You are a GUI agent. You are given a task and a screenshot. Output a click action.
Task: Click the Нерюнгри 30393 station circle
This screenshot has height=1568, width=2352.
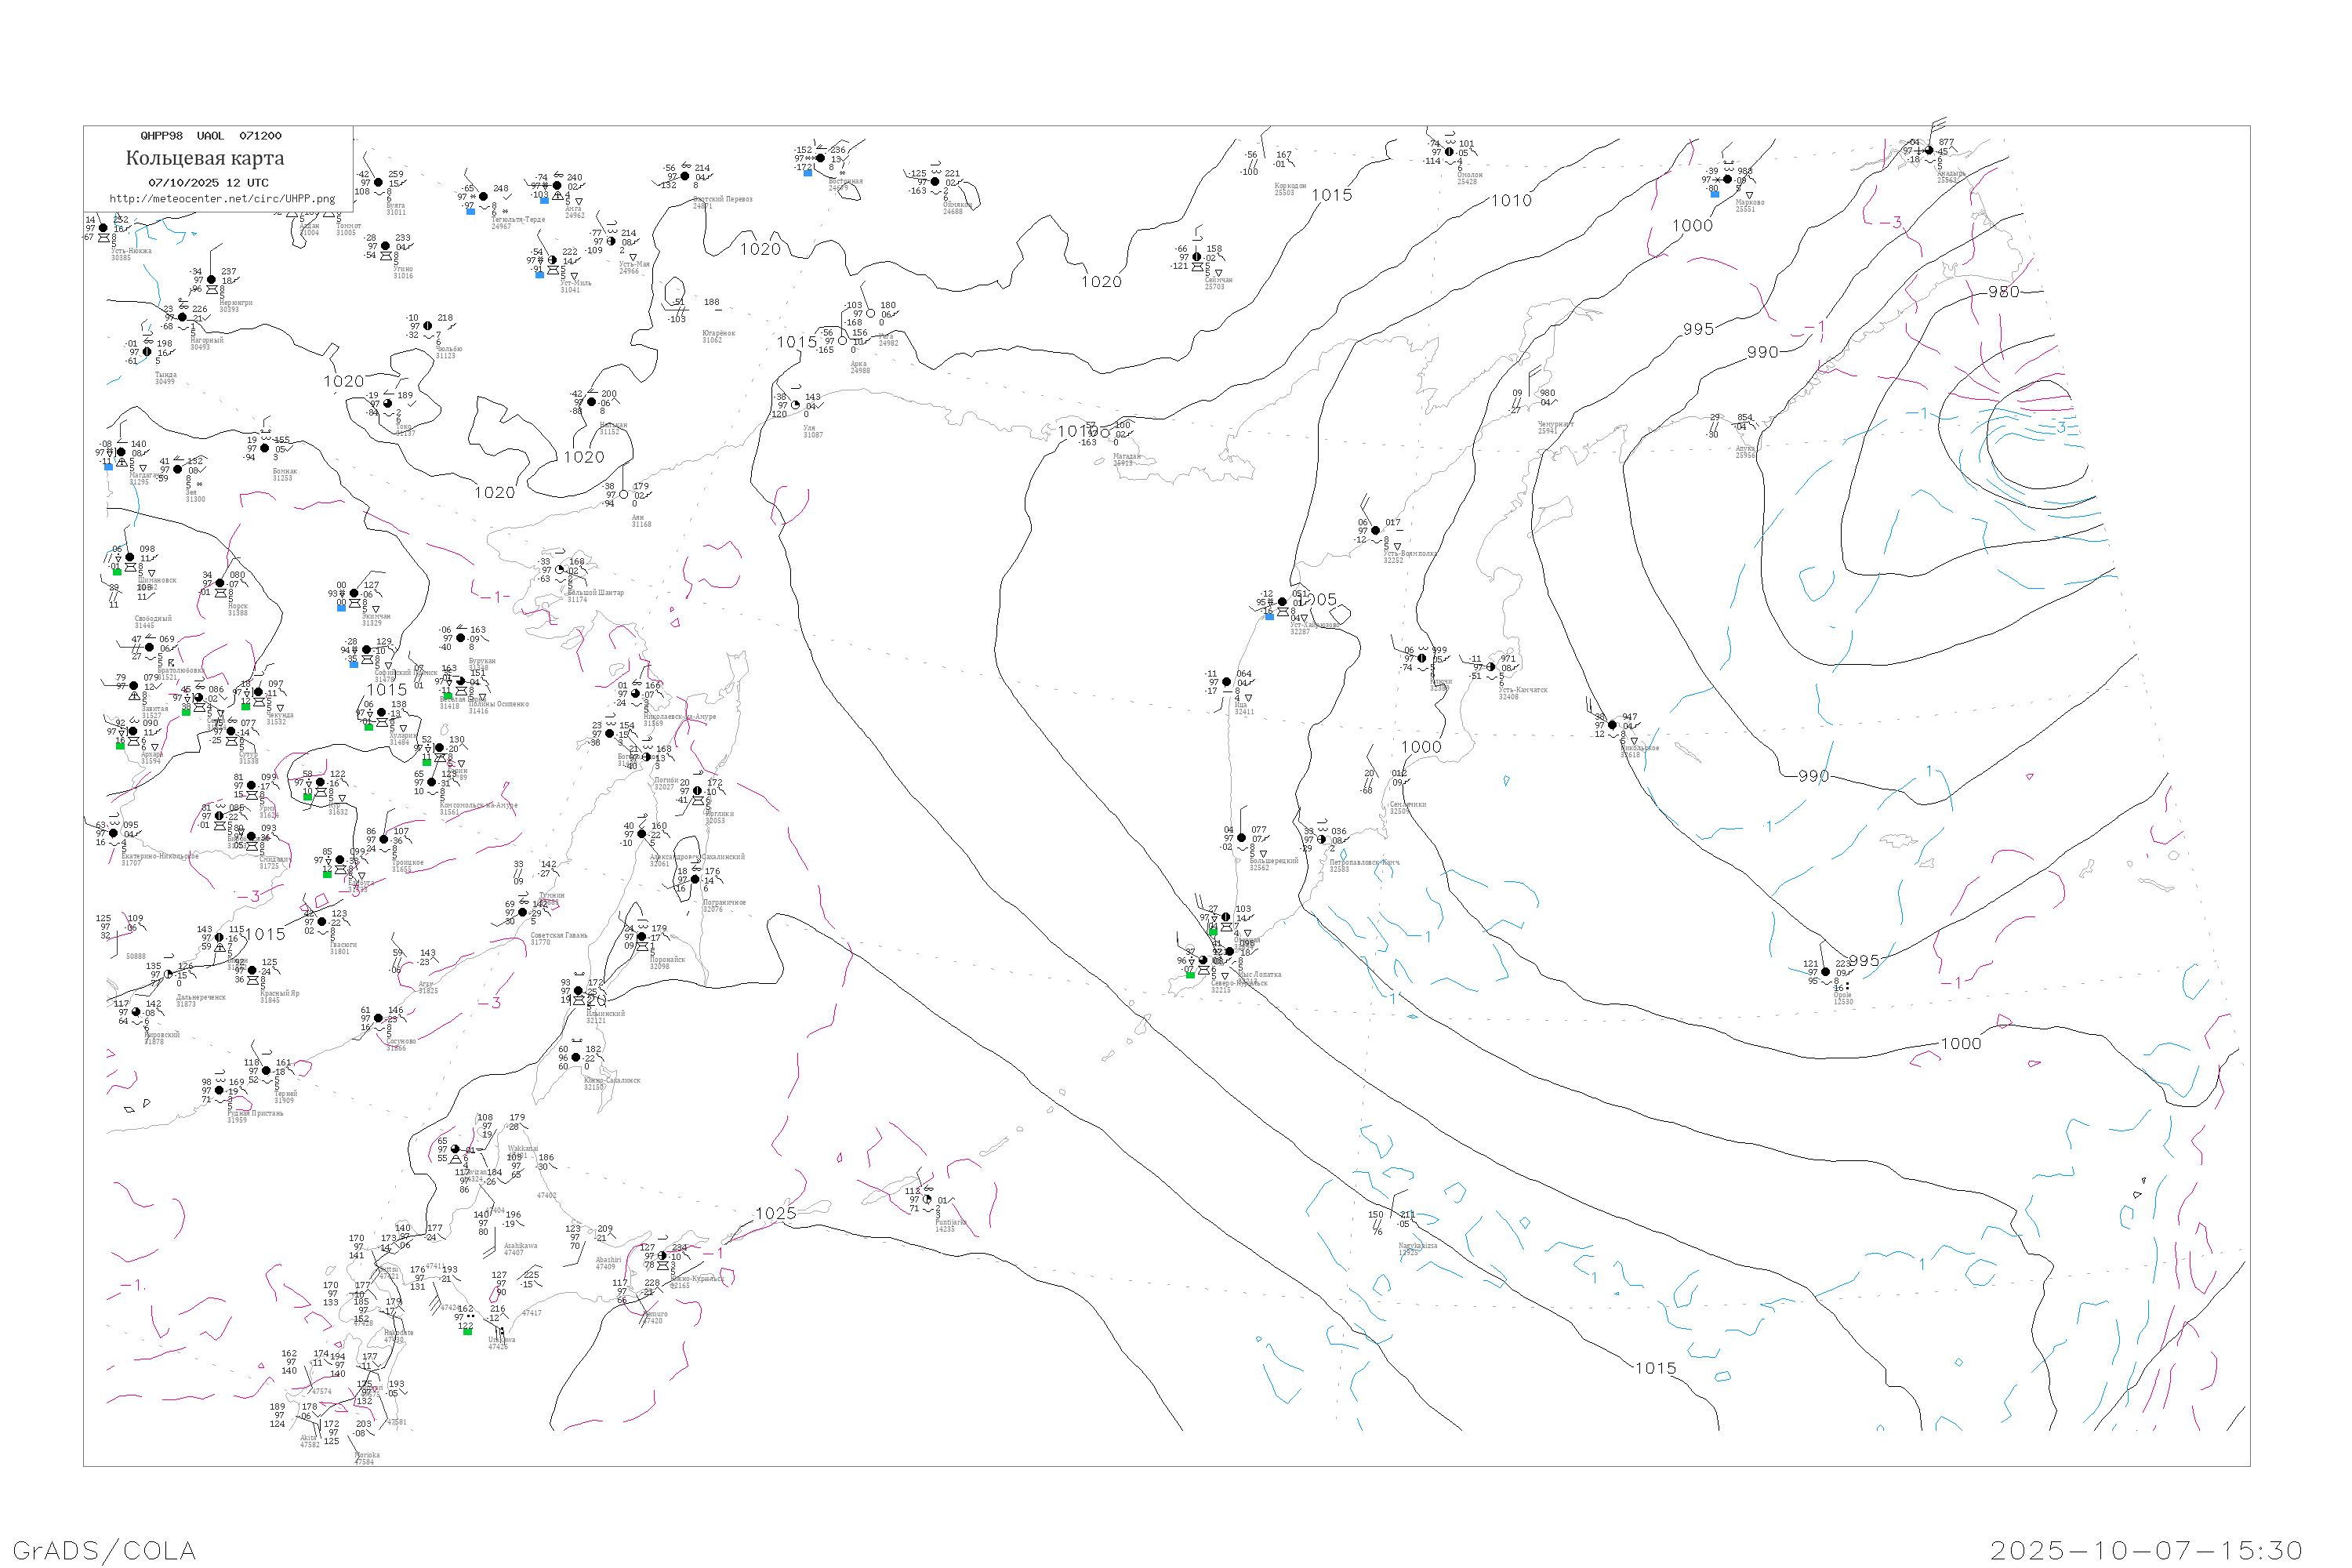point(211,280)
